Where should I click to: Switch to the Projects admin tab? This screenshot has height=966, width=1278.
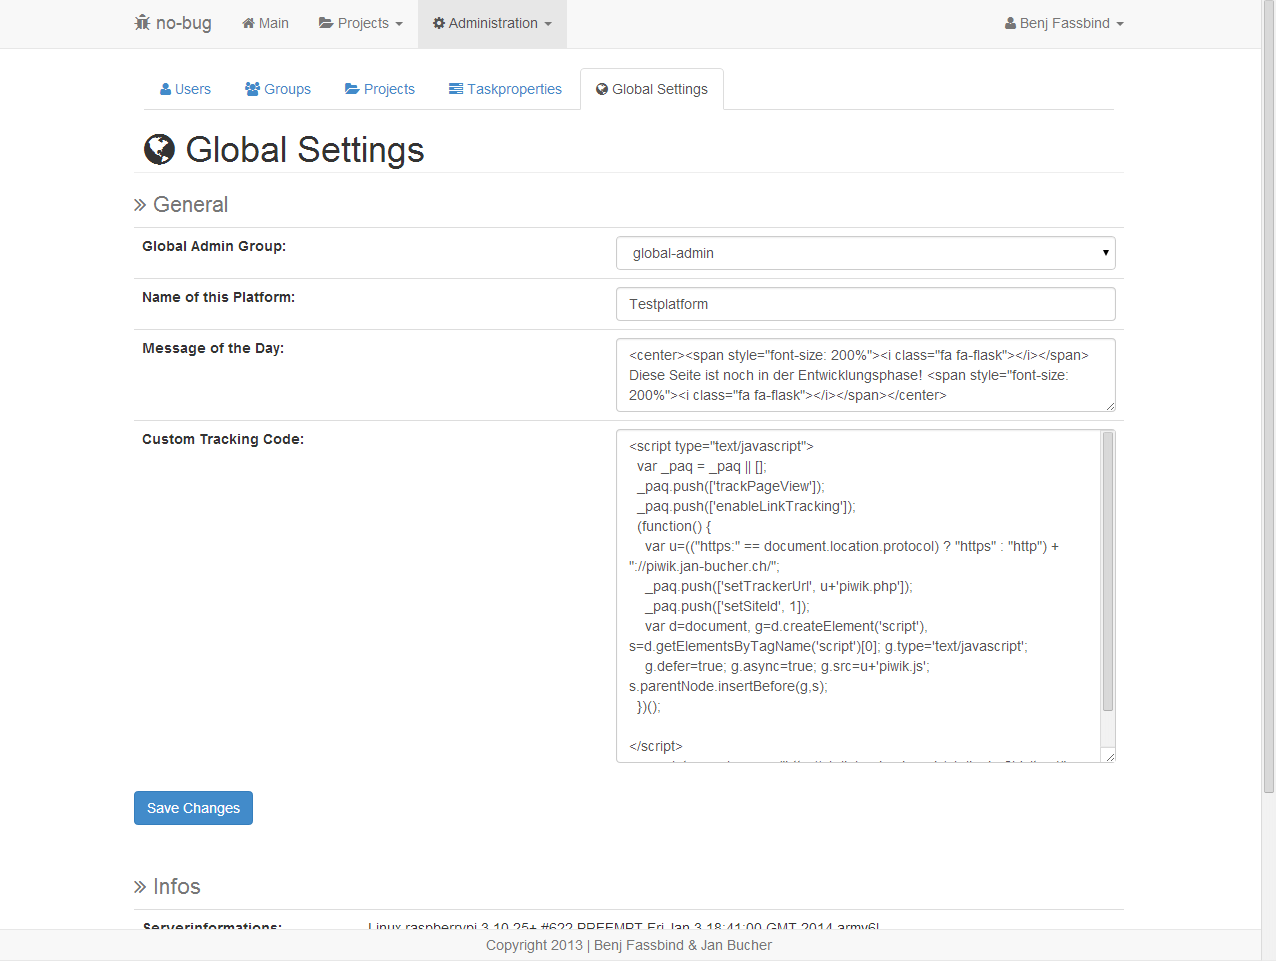pyautogui.click(x=380, y=89)
